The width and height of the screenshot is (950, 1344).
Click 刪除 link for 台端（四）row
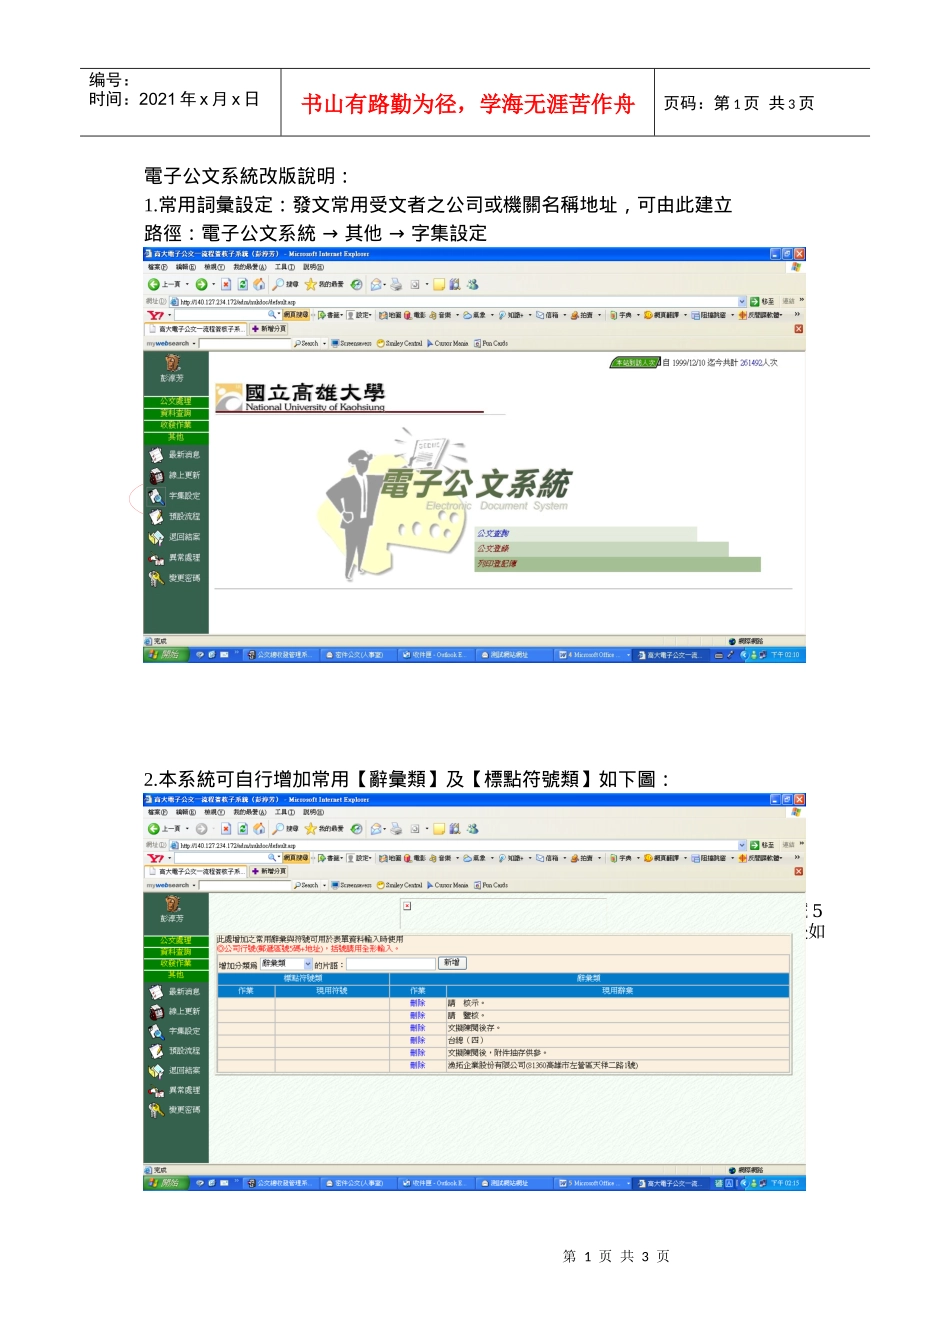coord(418,1040)
